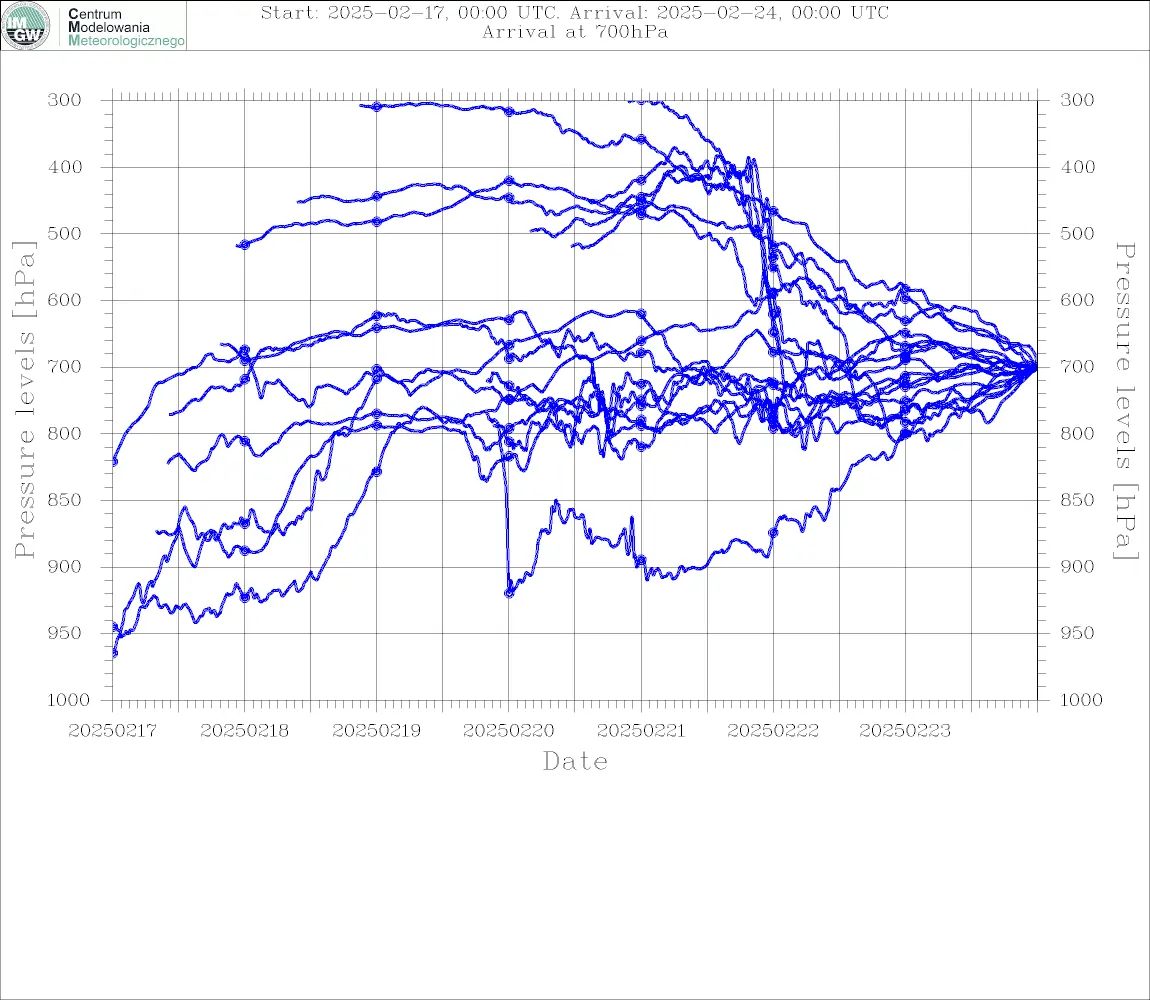1150x1000 pixels.
Task: Click the trajectory convergence point at 700 hPa
Action: 1034,367
